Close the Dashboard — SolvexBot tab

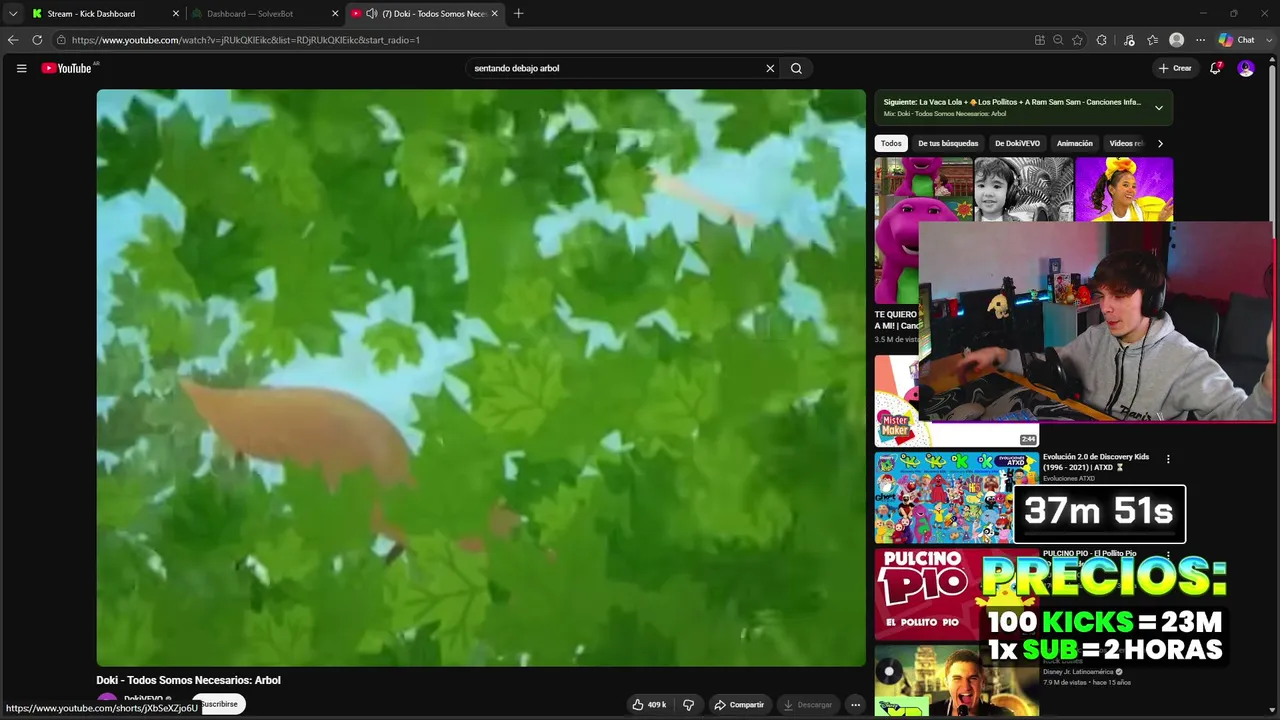pos(335,13)
